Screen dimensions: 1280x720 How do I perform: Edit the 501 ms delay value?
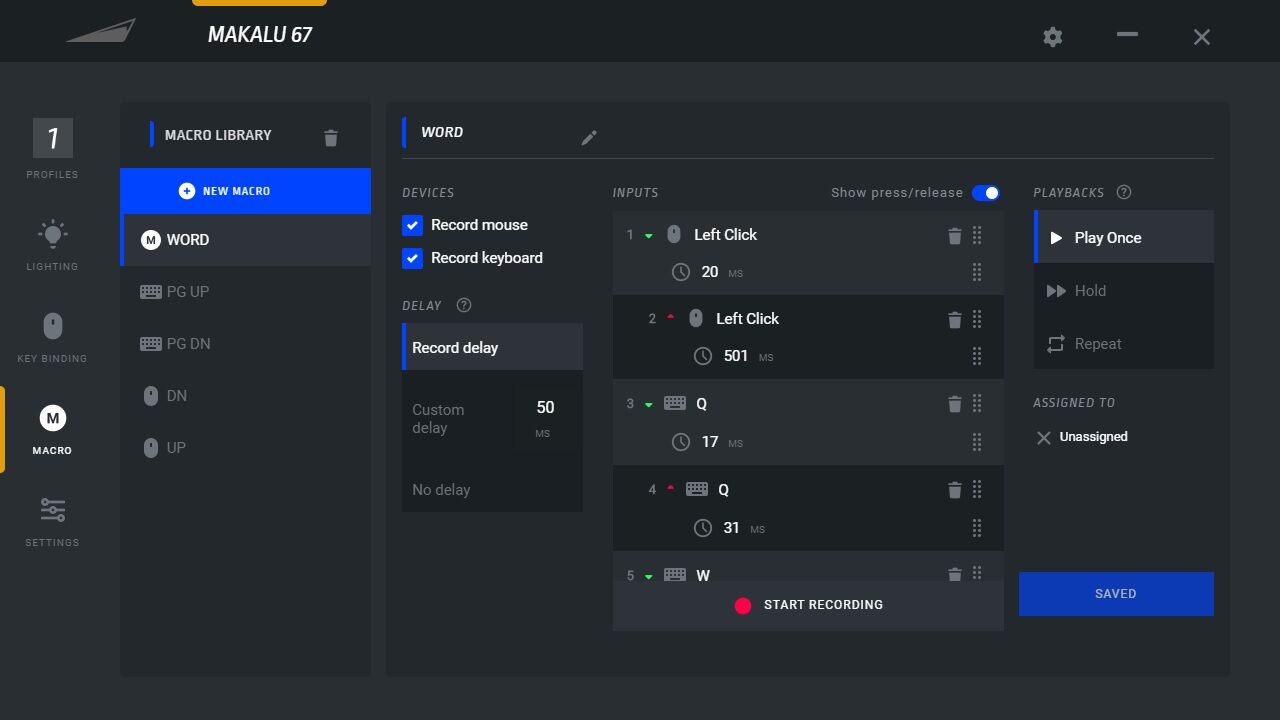(736, 356)
